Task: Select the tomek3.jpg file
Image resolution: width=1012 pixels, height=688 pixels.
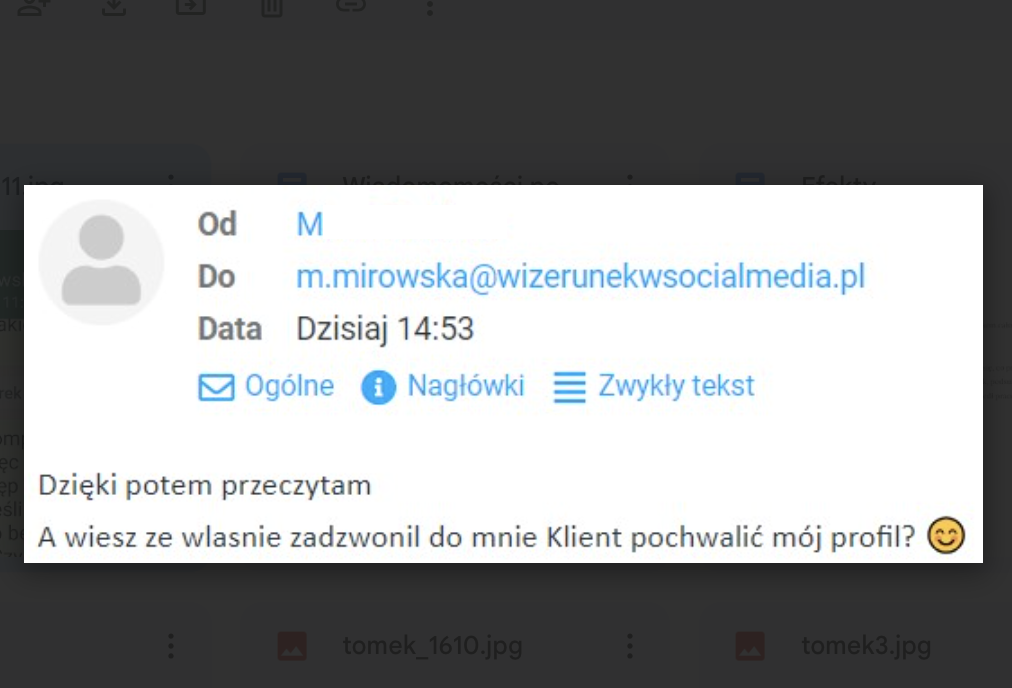Action: tap(866, 645)
